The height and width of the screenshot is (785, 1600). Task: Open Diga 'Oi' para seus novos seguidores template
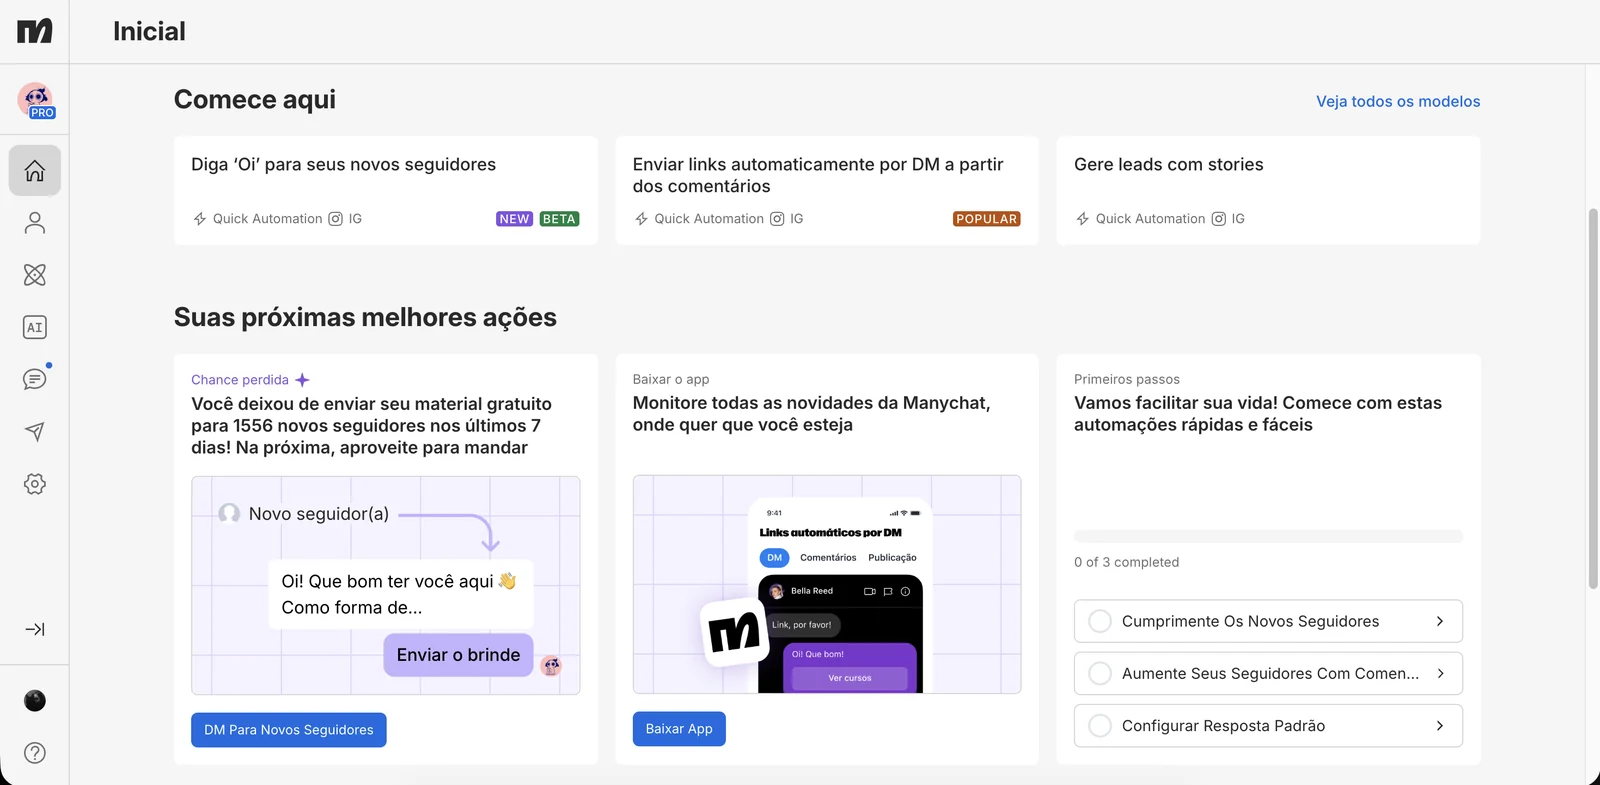pos(386,191)
